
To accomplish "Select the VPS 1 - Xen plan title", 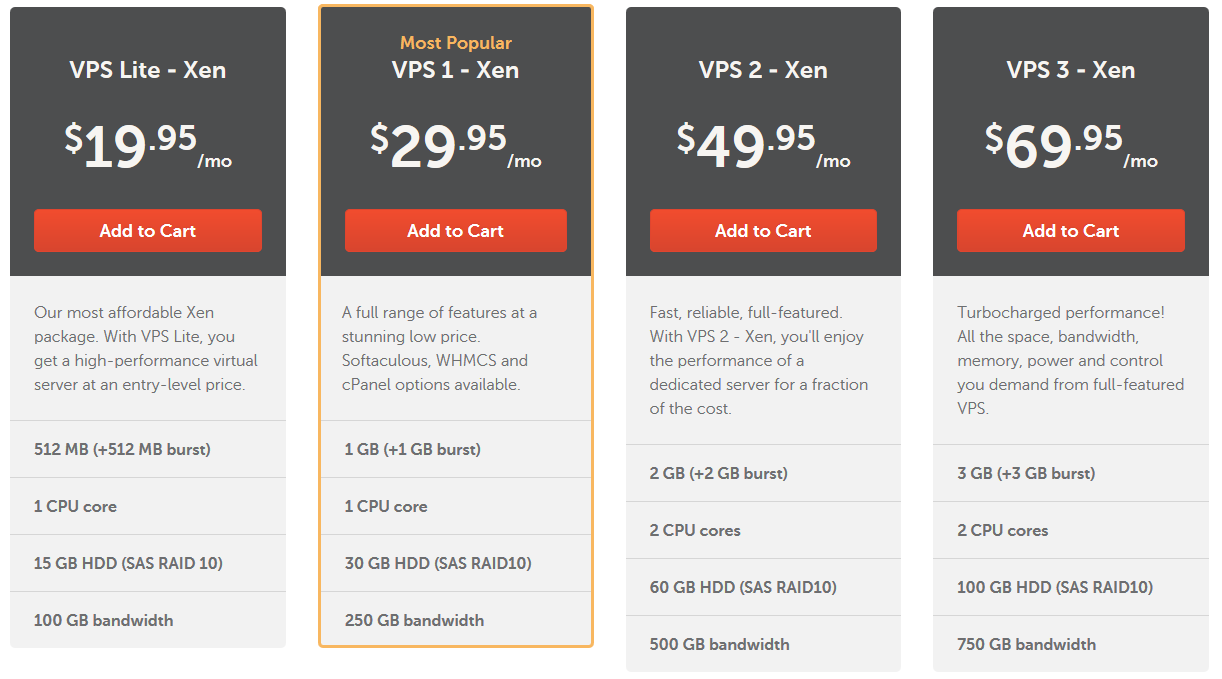I will tap(455, 70).
